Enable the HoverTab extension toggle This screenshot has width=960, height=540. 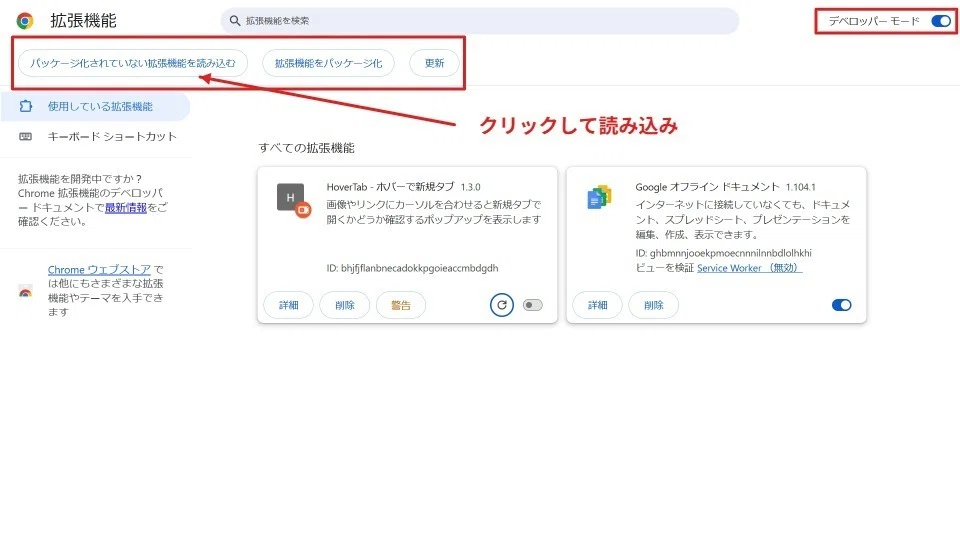[533, 305]
